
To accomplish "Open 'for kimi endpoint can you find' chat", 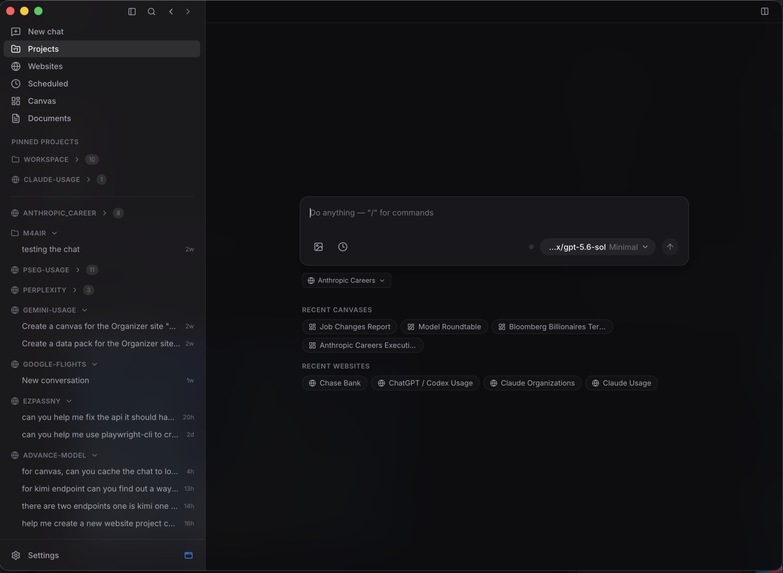I will 102,489.
